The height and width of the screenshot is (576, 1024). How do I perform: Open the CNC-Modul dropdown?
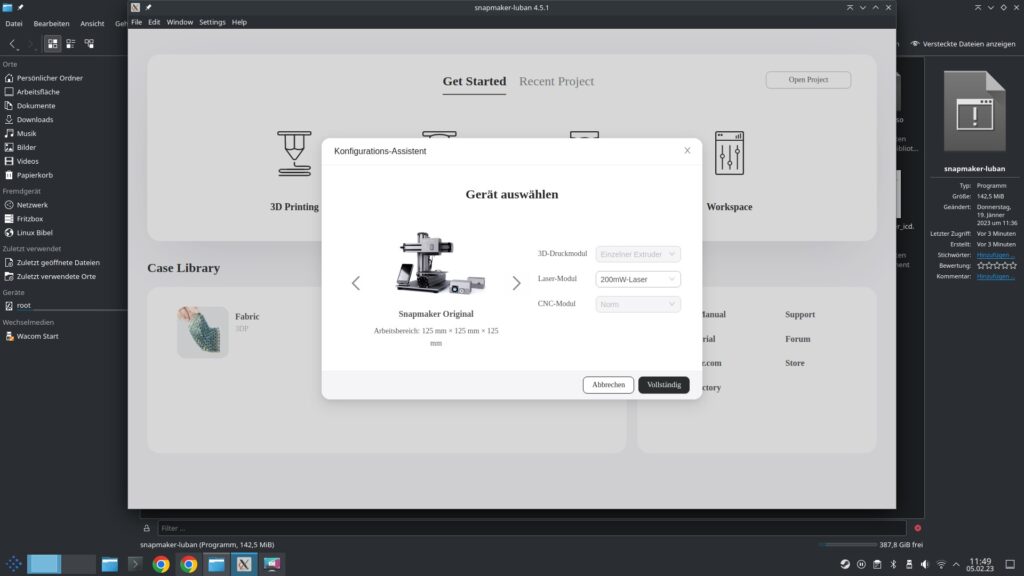point(637,304)
